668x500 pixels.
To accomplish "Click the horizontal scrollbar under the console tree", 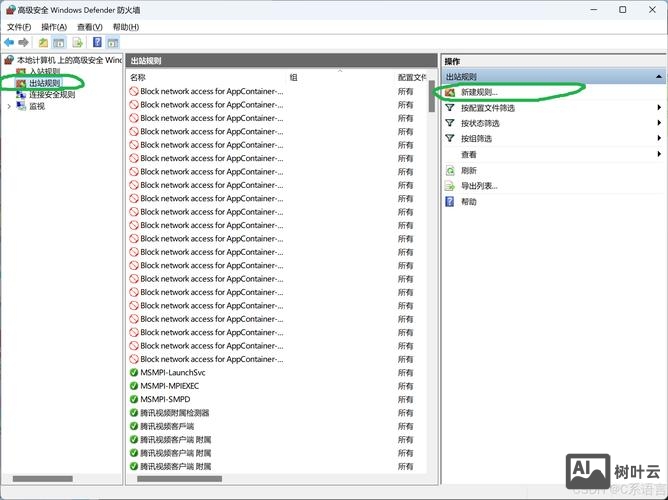I will pyautogui.click(x=43, y=479).
